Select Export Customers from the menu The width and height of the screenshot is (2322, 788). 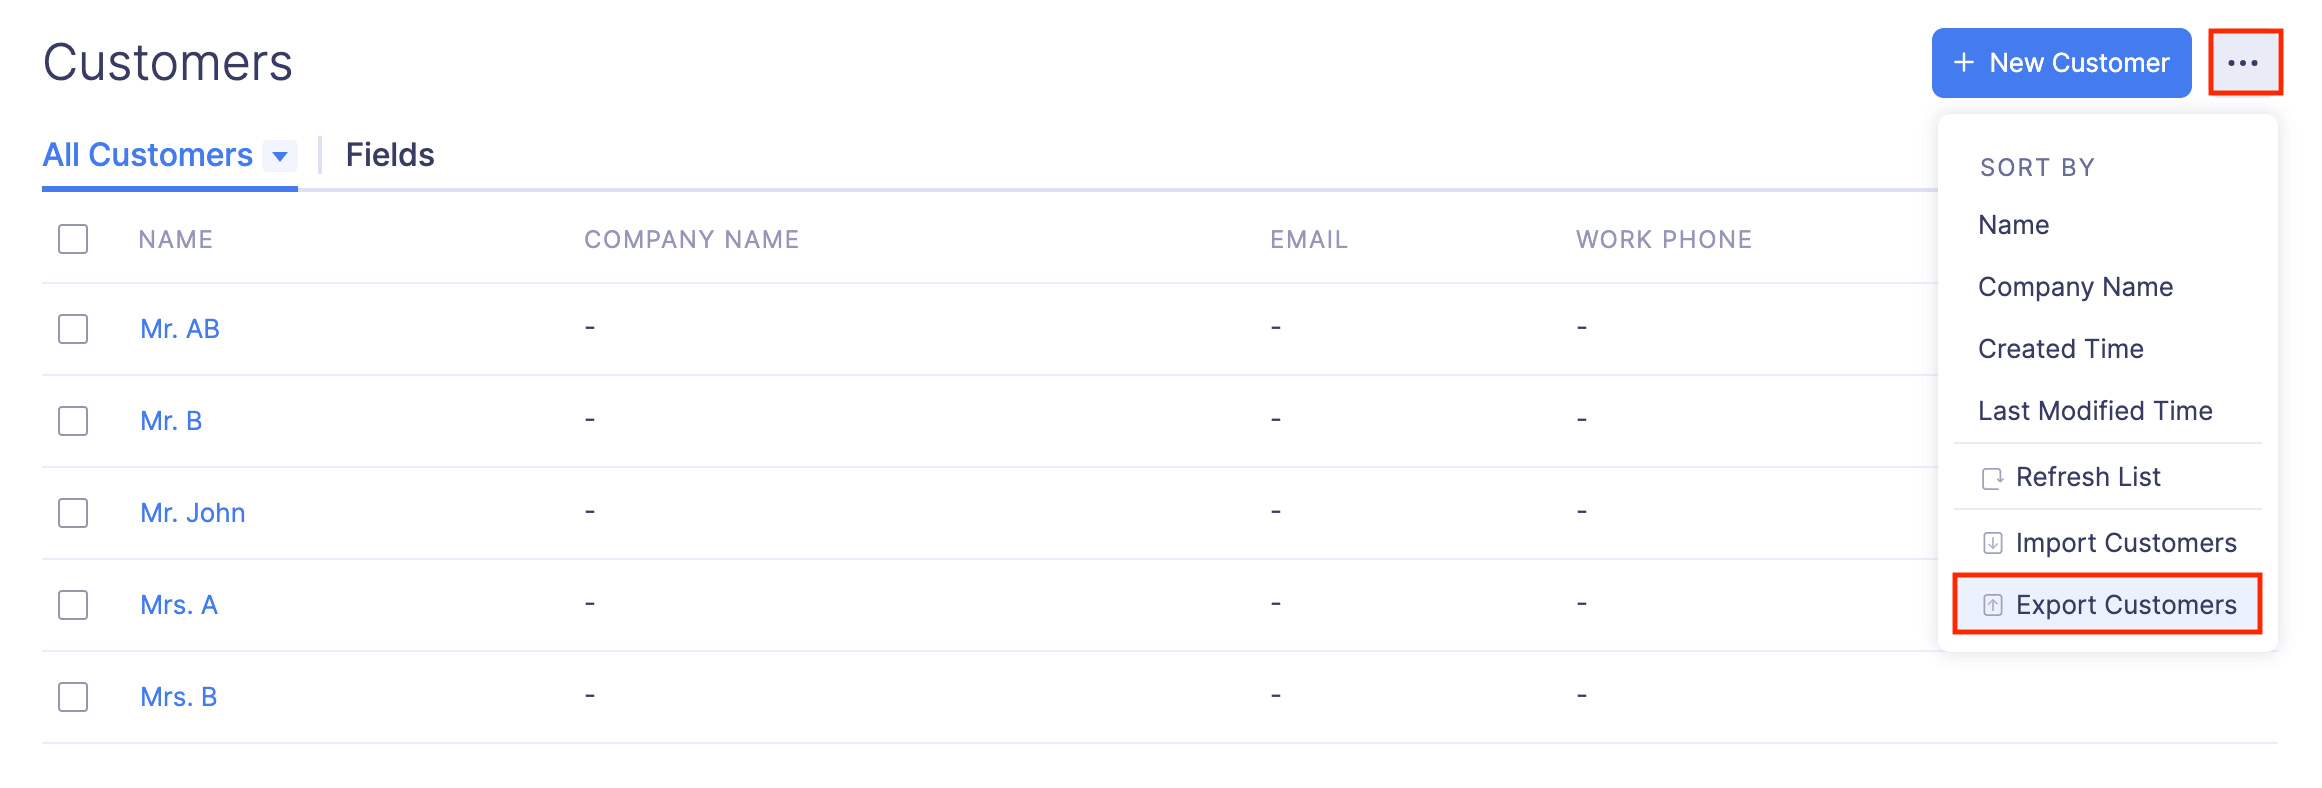click(2126, 605)
